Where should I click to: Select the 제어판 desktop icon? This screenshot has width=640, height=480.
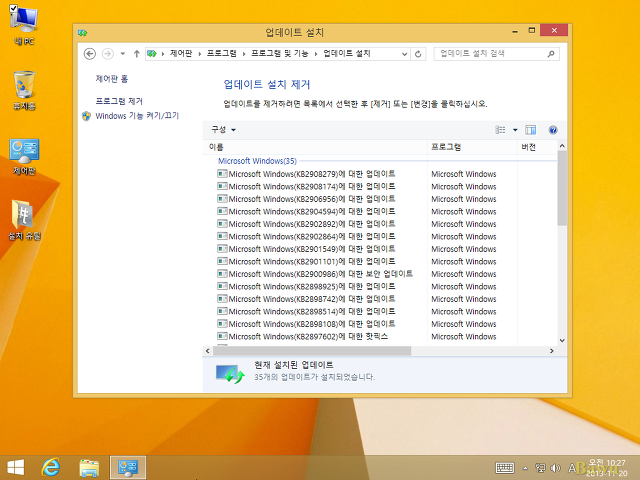[x=24, y=157]
